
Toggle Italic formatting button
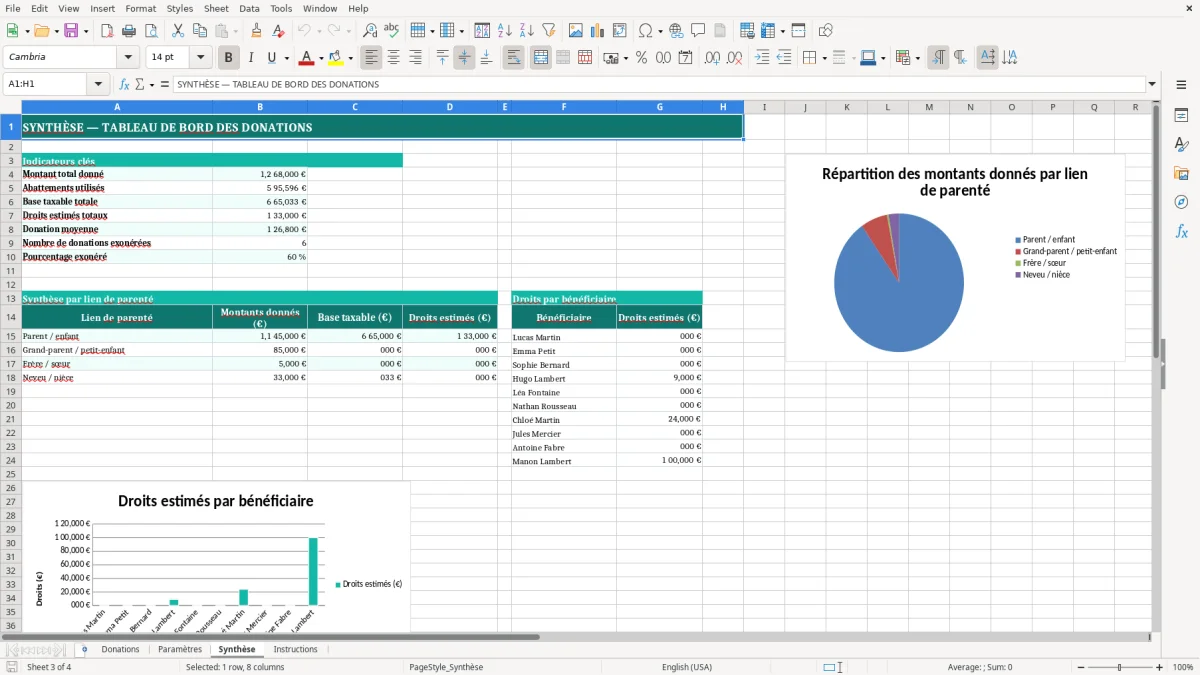250,58
